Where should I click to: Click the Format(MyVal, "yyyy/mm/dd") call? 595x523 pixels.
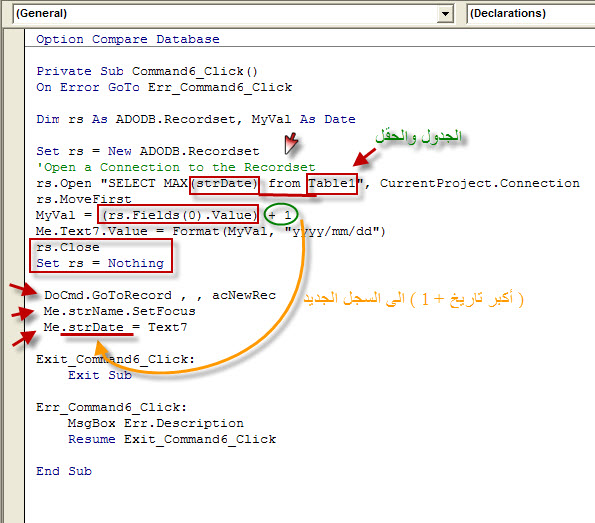point(279,231)
